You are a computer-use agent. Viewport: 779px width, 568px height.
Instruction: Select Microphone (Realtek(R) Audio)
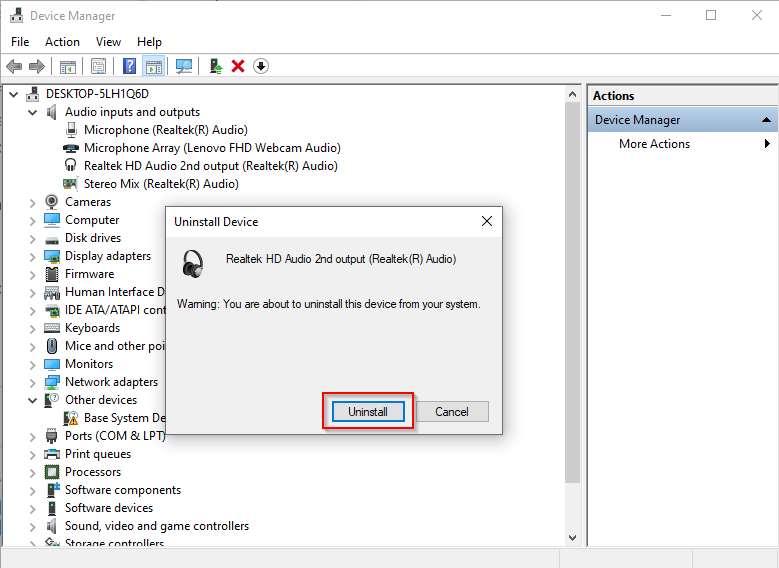(x=165, y=130)
